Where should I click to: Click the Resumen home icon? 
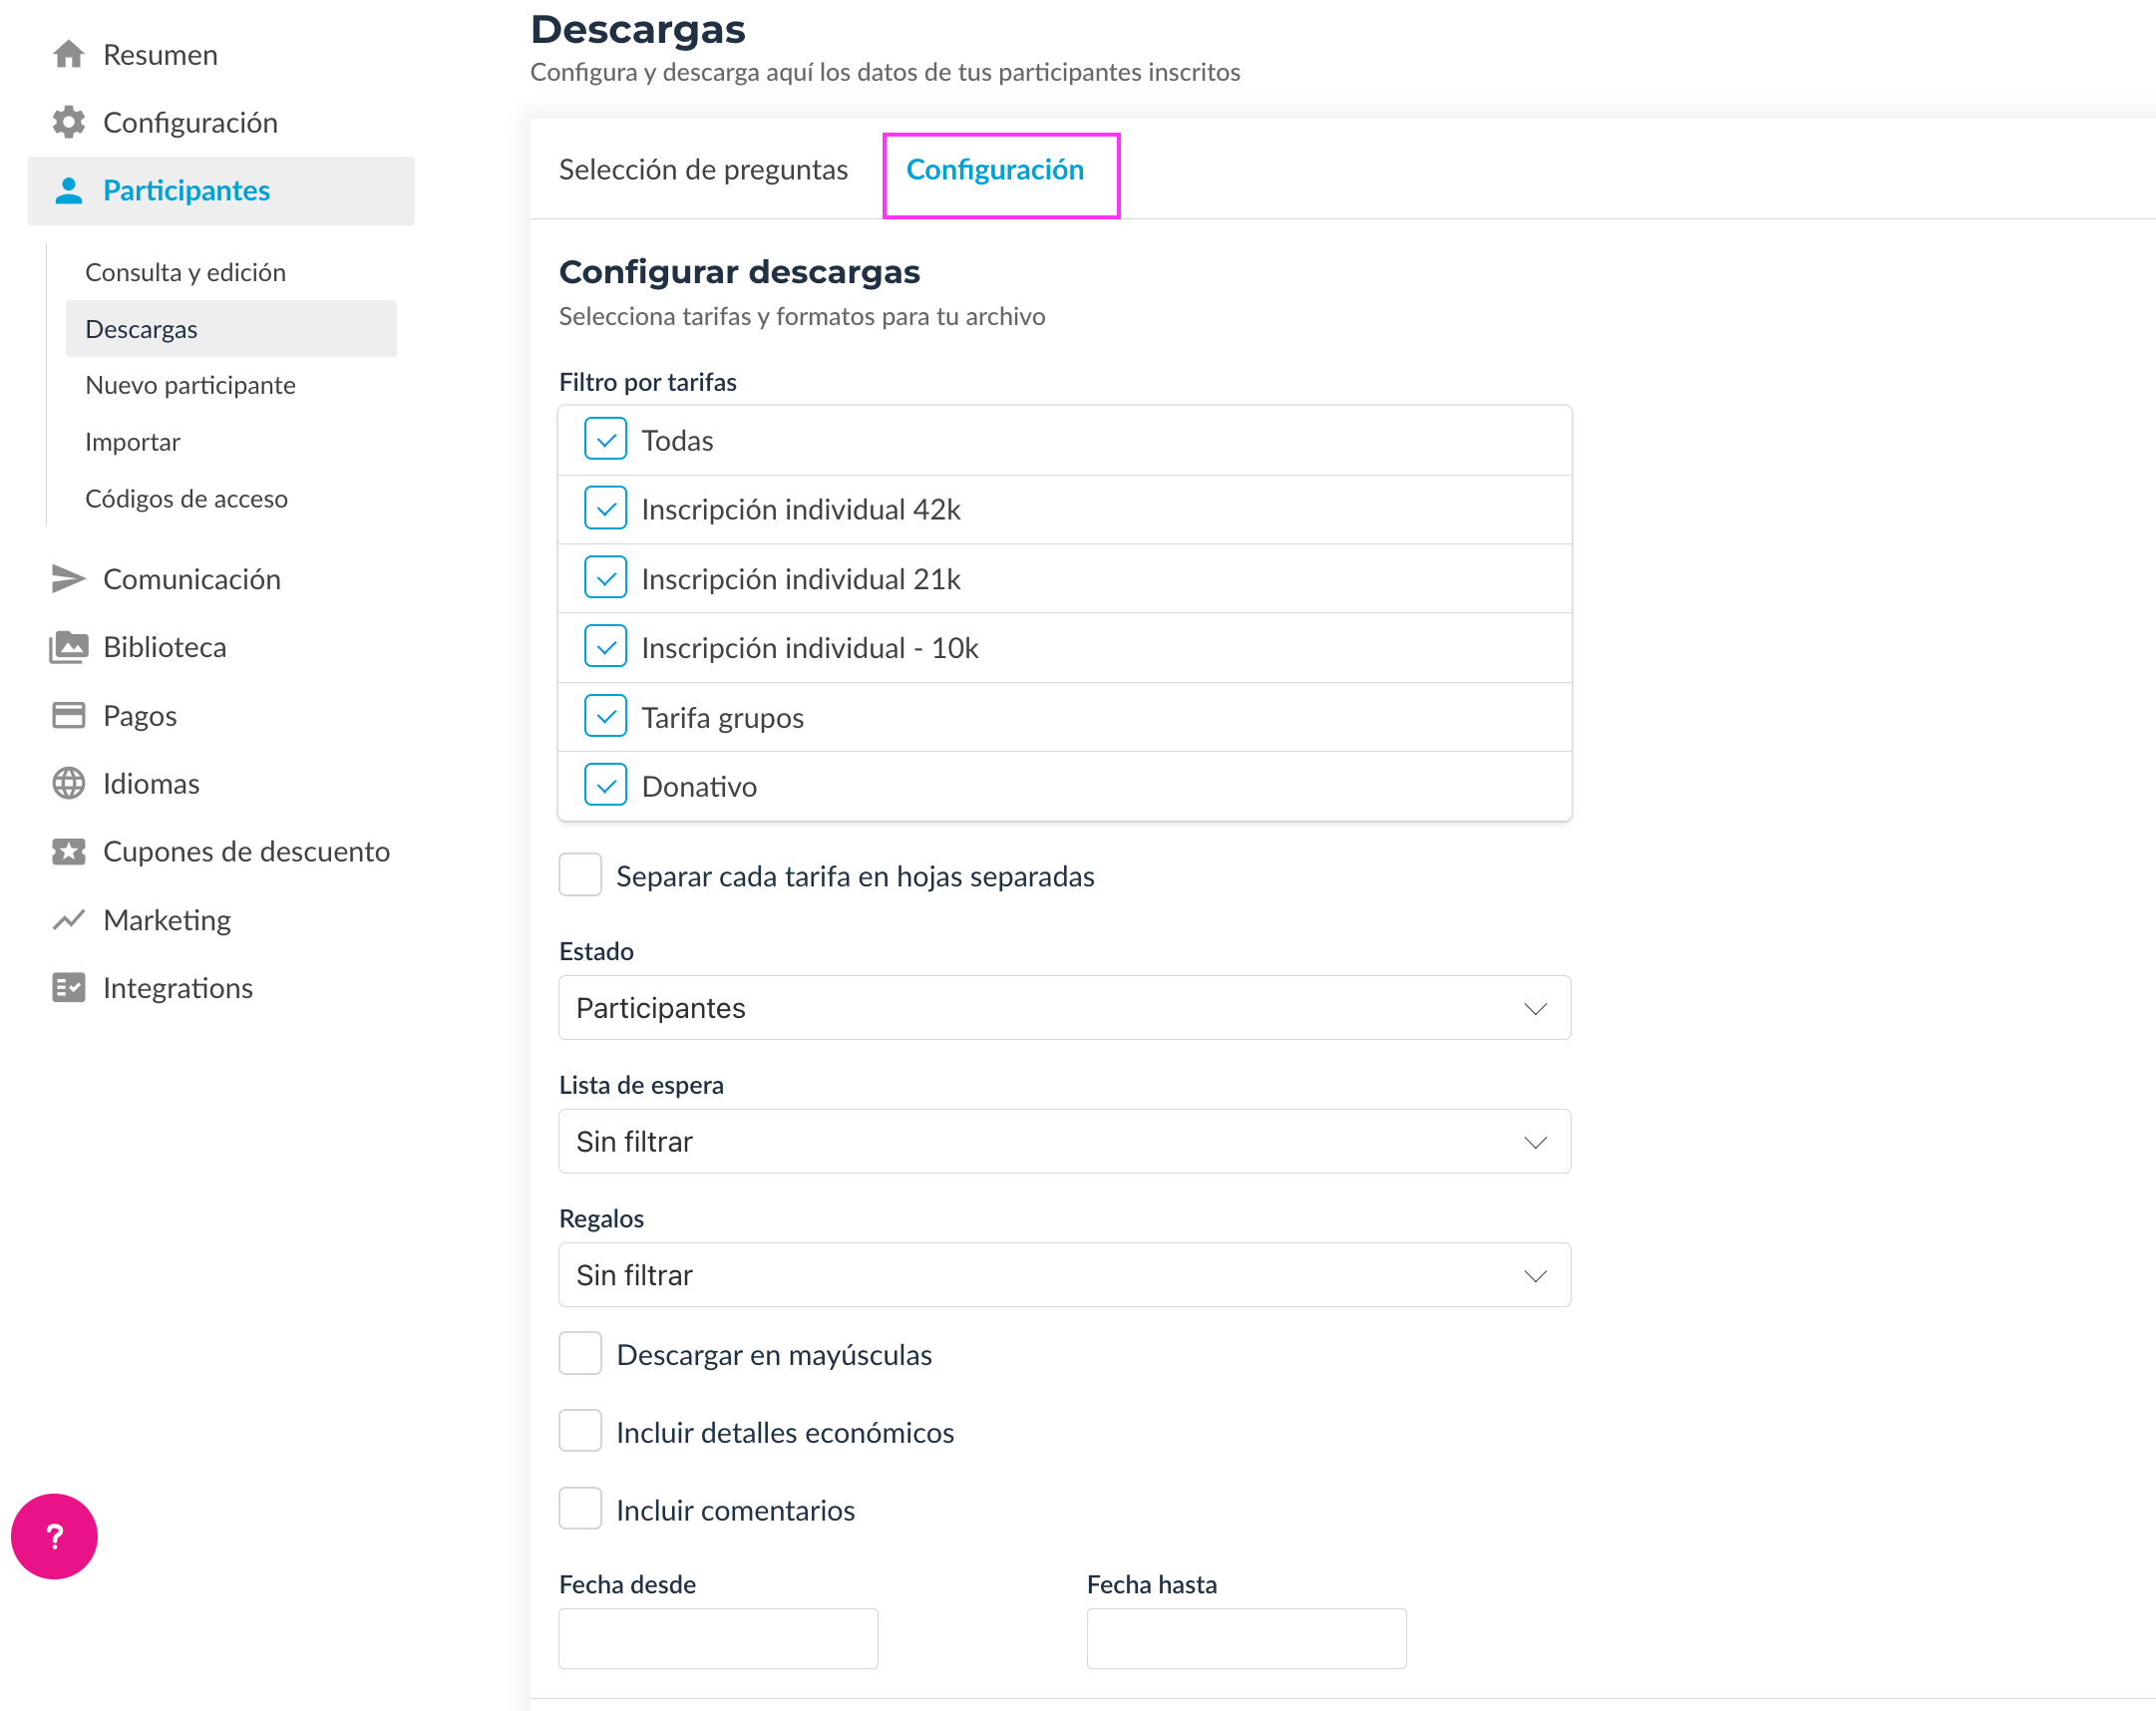(68, 54)
